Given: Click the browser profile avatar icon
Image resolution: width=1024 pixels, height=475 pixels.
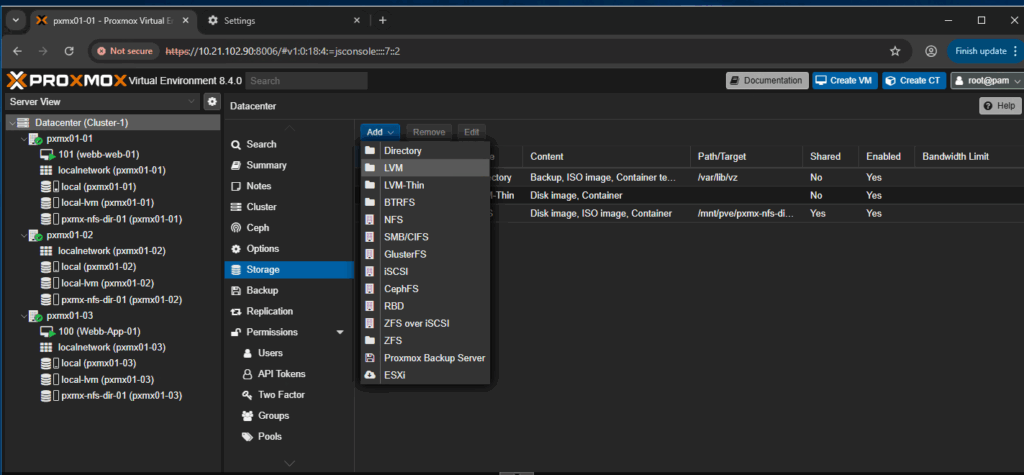Looking at the screenshot, I should (931, 51).
